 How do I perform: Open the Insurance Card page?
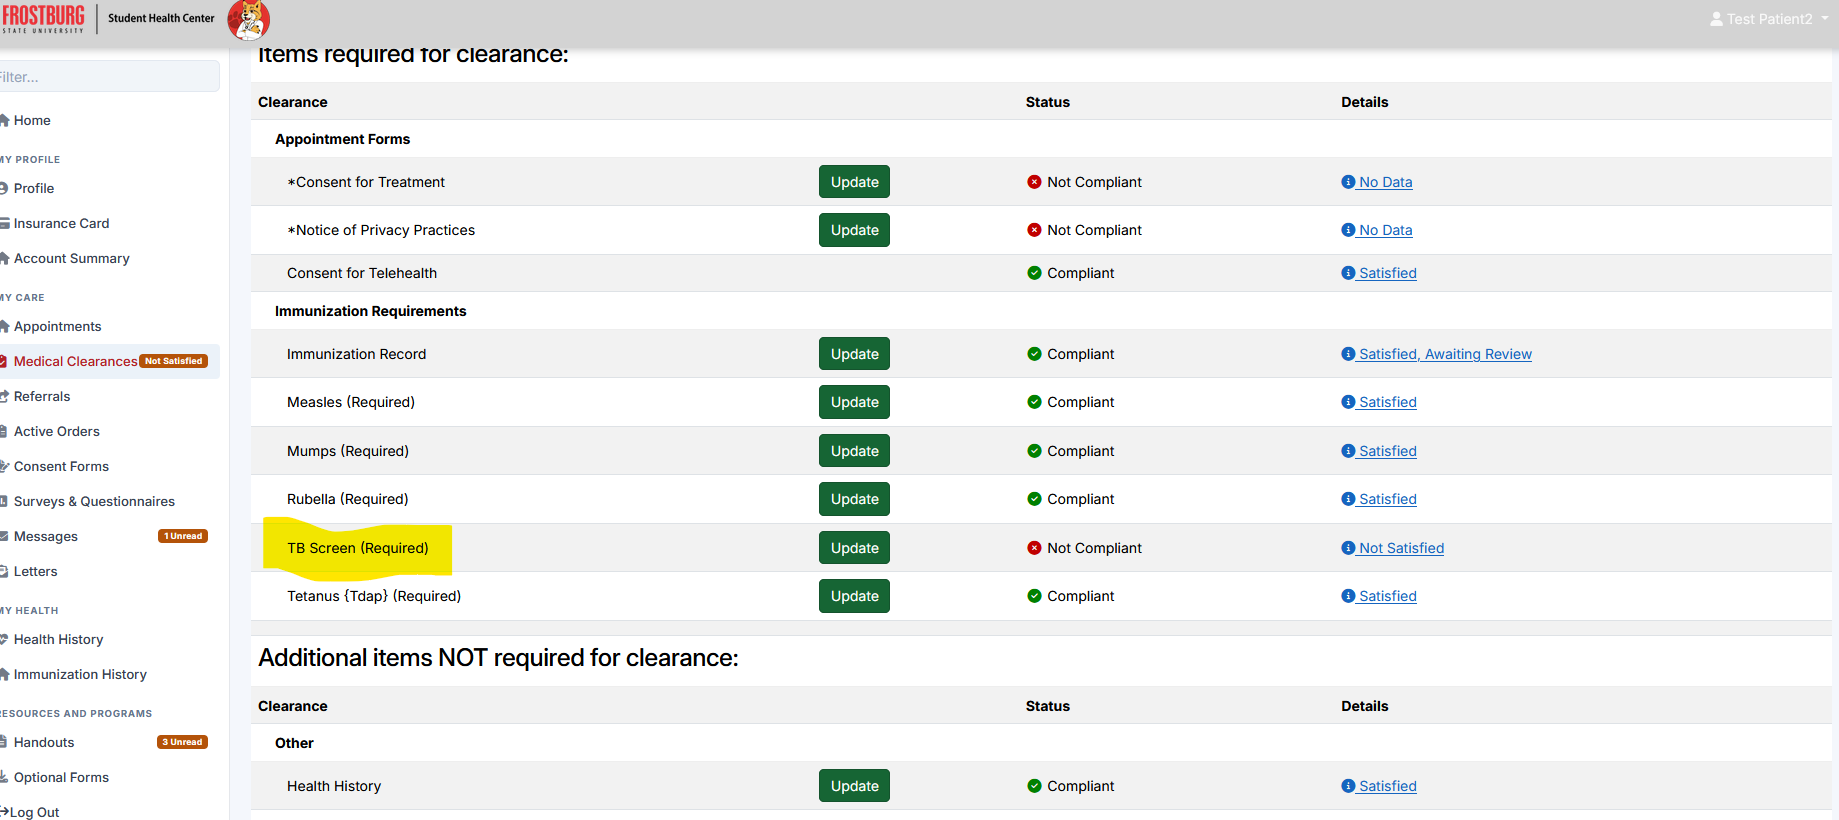coord(61,223)
